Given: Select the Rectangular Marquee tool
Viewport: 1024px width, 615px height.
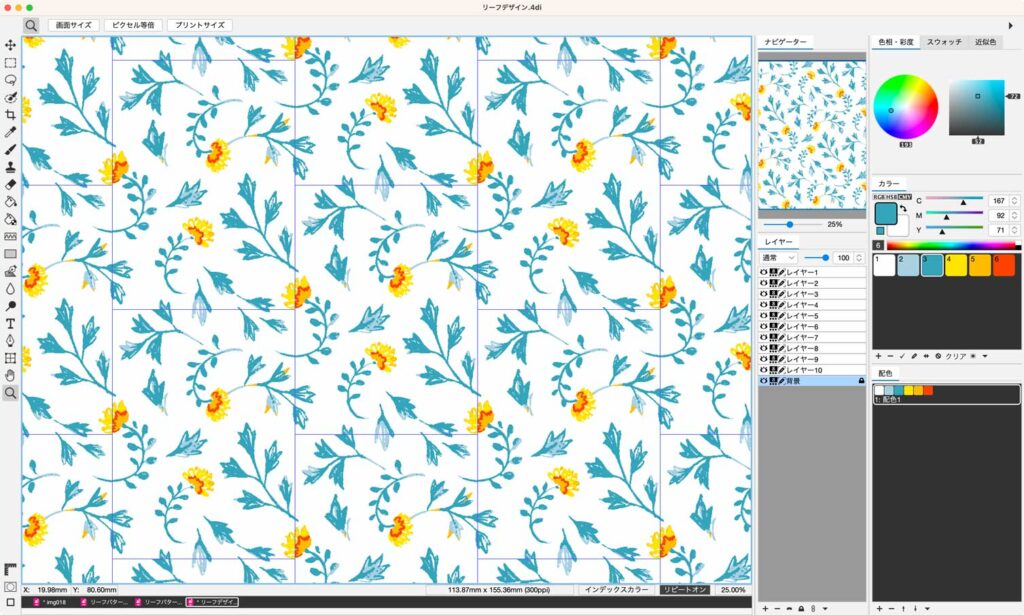Looking at the screenshot, I should (10, 63).
